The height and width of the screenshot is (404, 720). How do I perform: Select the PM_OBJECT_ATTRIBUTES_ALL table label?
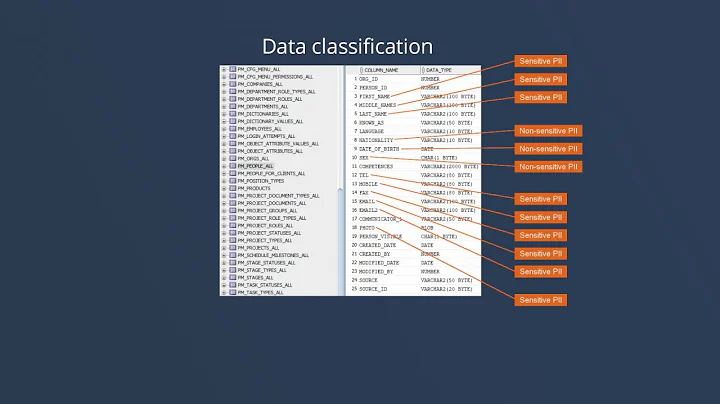(x=270, y=151)
